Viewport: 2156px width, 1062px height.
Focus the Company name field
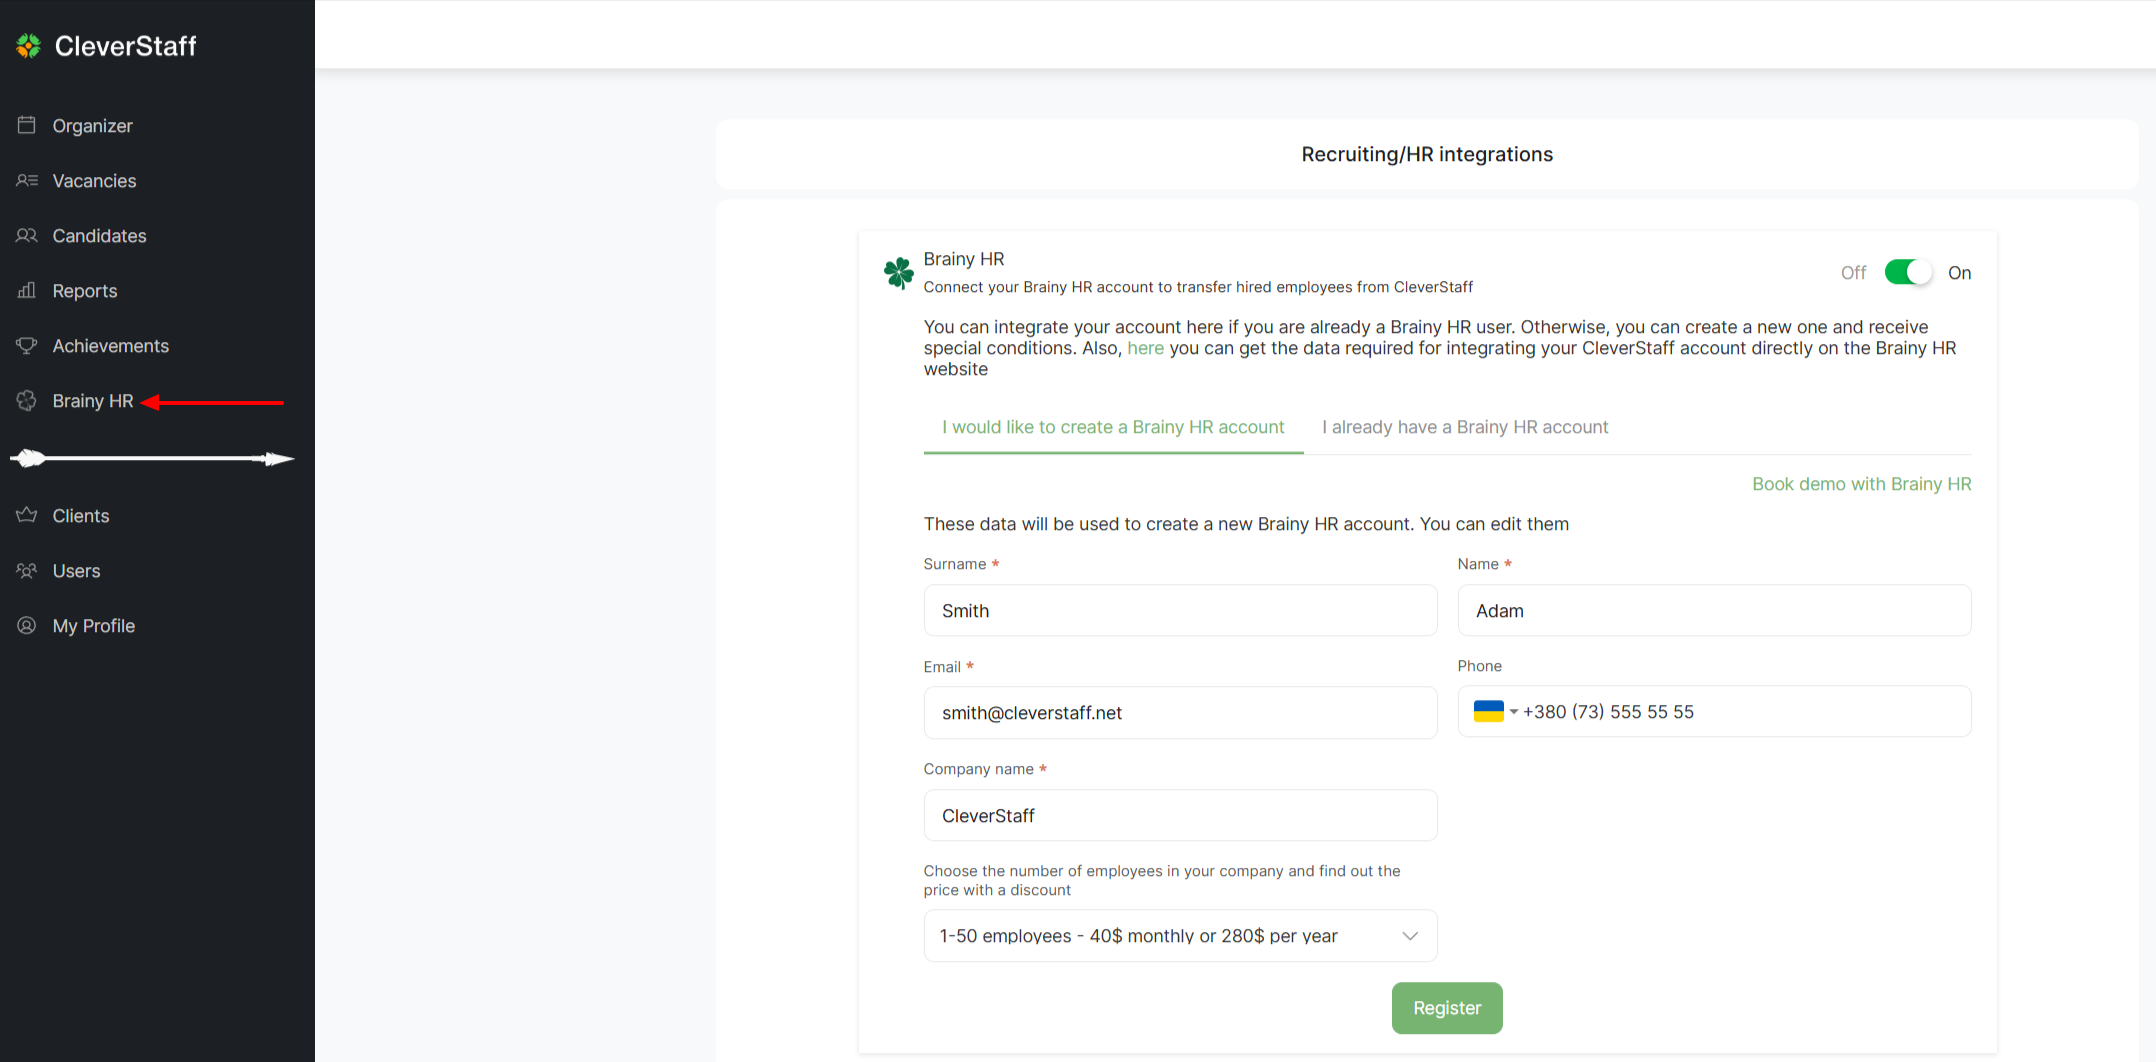coord(1180,815)
